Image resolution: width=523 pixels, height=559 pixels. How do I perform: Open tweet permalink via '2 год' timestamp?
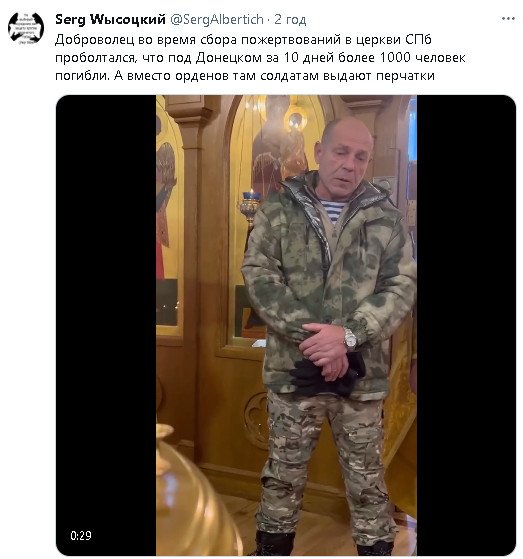pyautogui.click(x=290, y=19)
